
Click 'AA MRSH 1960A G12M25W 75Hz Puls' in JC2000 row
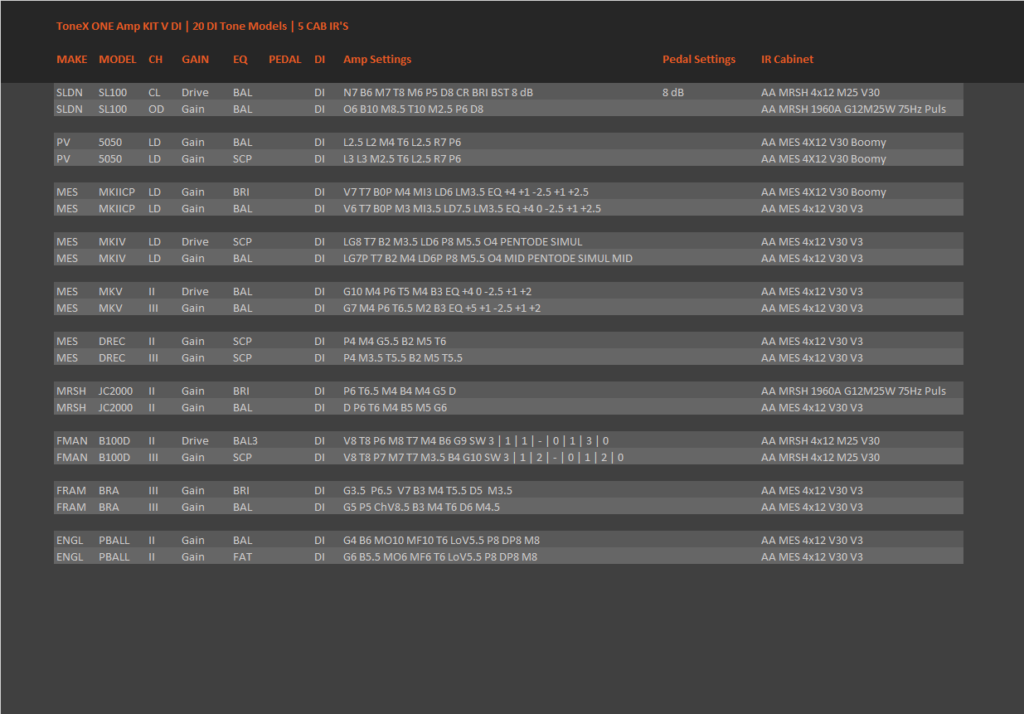(854, 391)
